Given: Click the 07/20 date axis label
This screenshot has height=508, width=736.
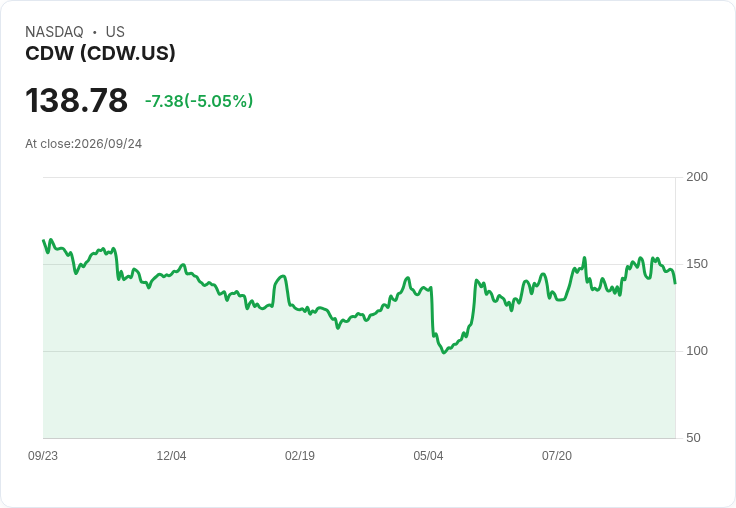Looking at the screenshot, I should click(x=557, y=456).
